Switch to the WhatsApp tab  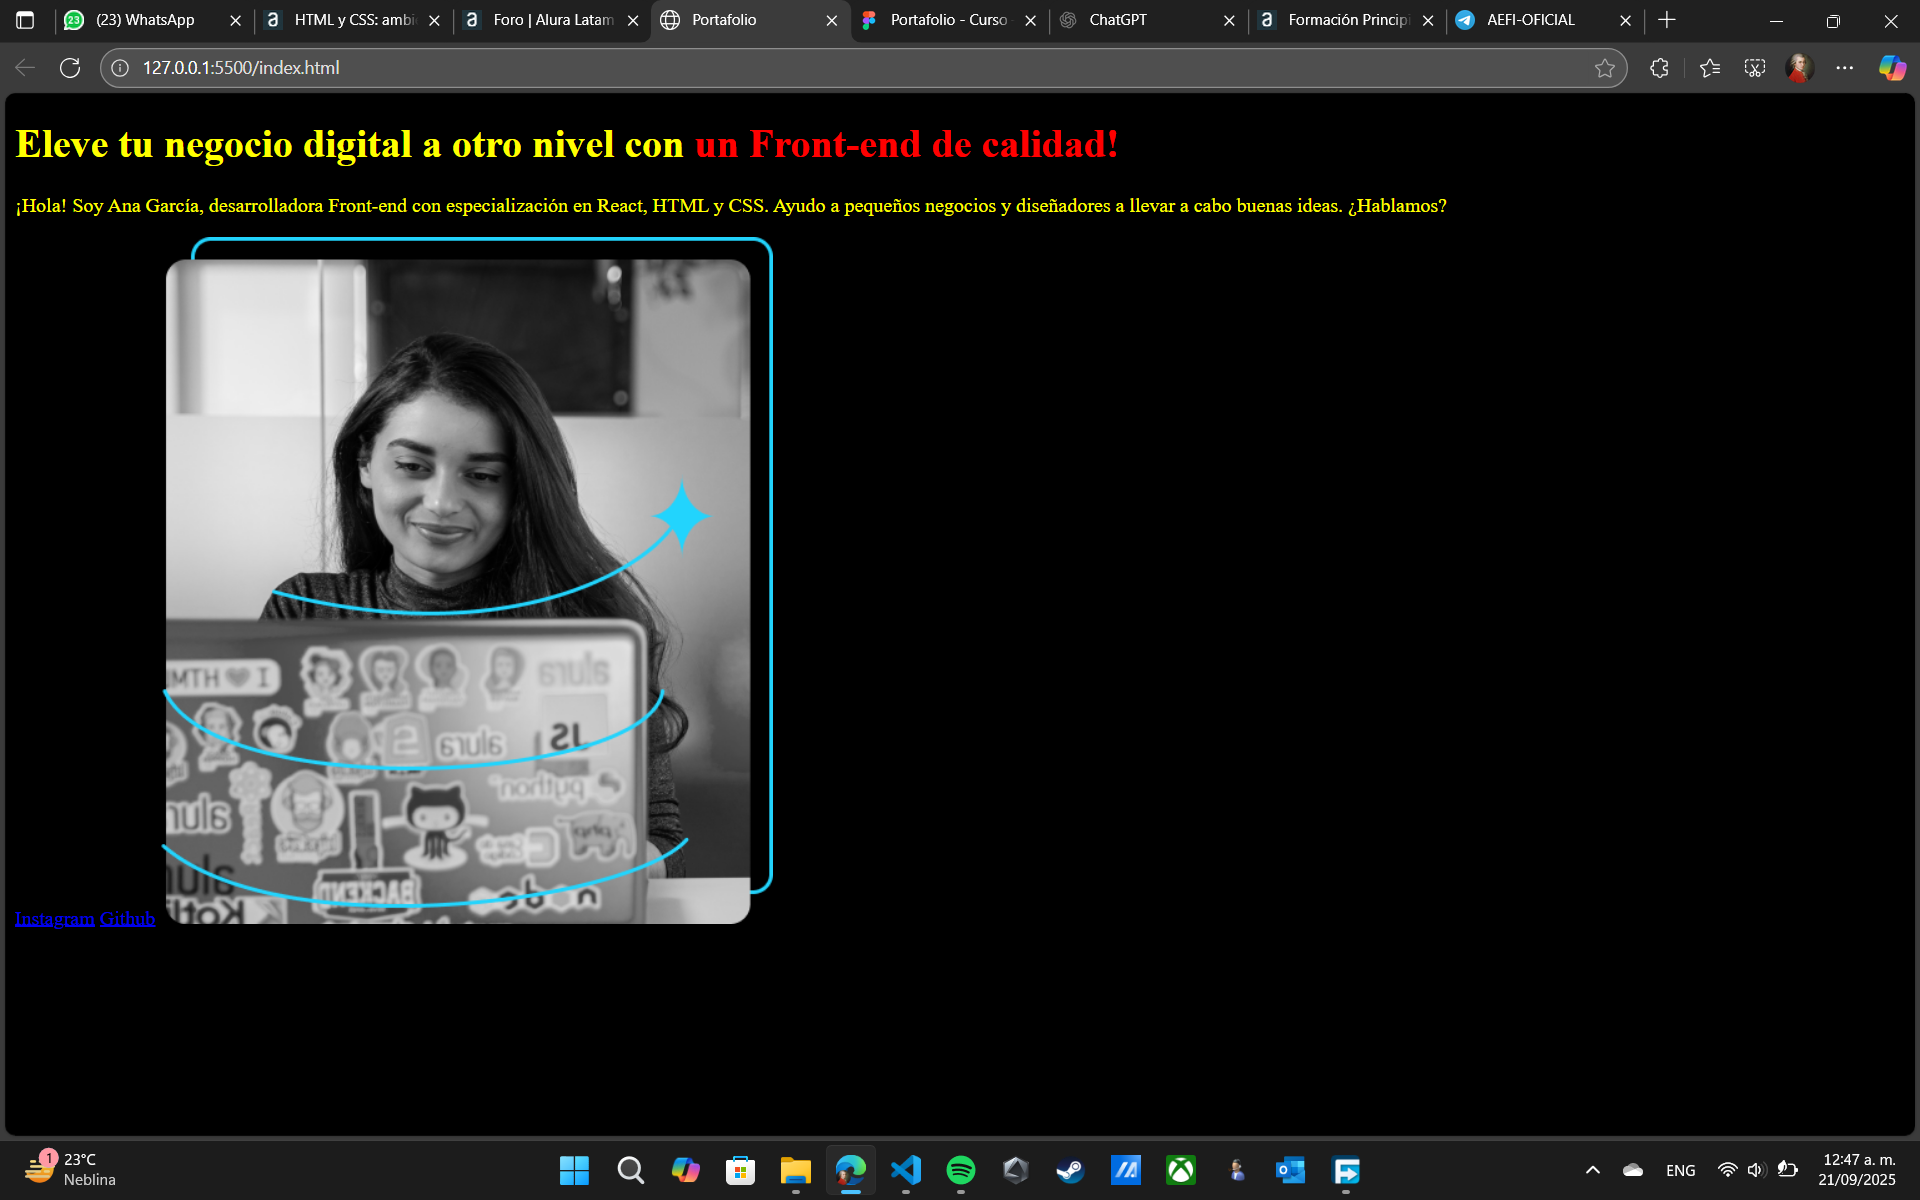click(x=145, y=20)
